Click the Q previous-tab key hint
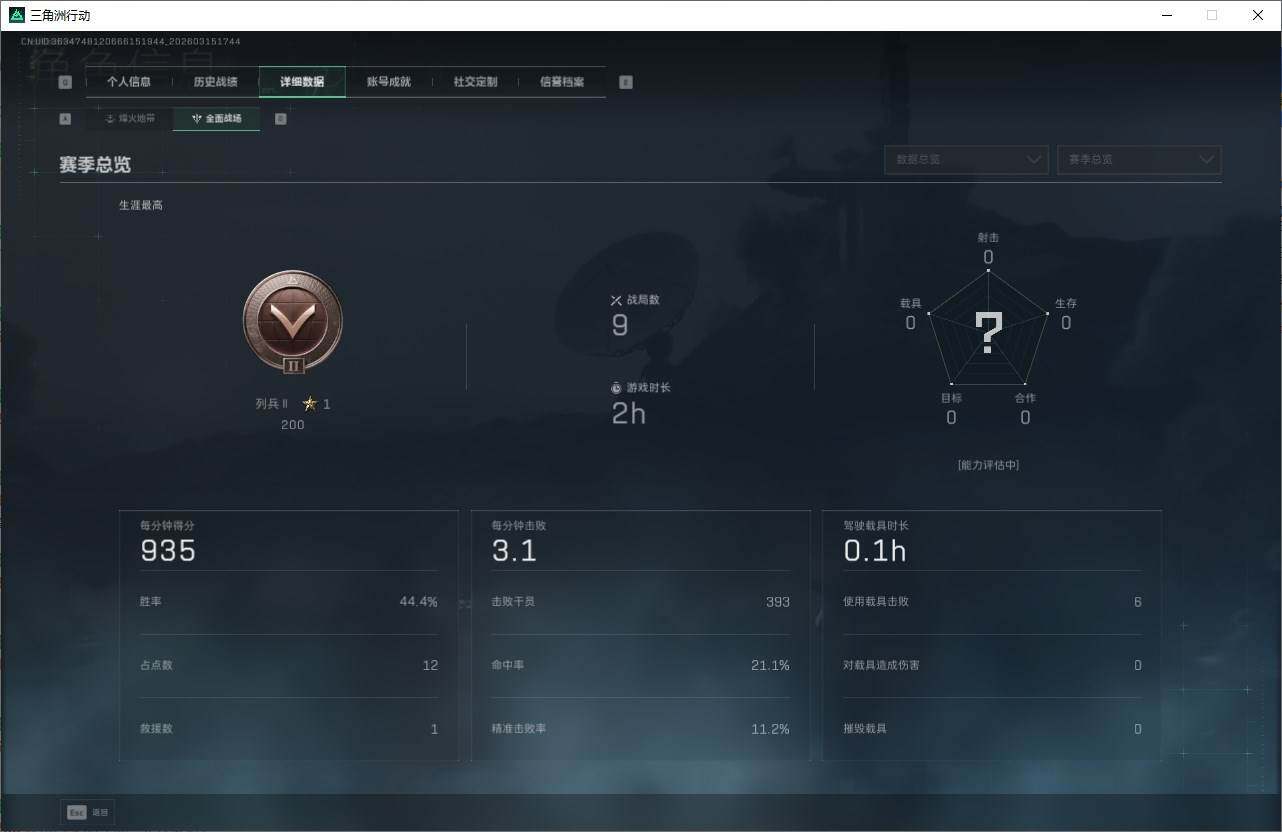The width and height of the screenshot is (1282, 832). coord(66,82)
